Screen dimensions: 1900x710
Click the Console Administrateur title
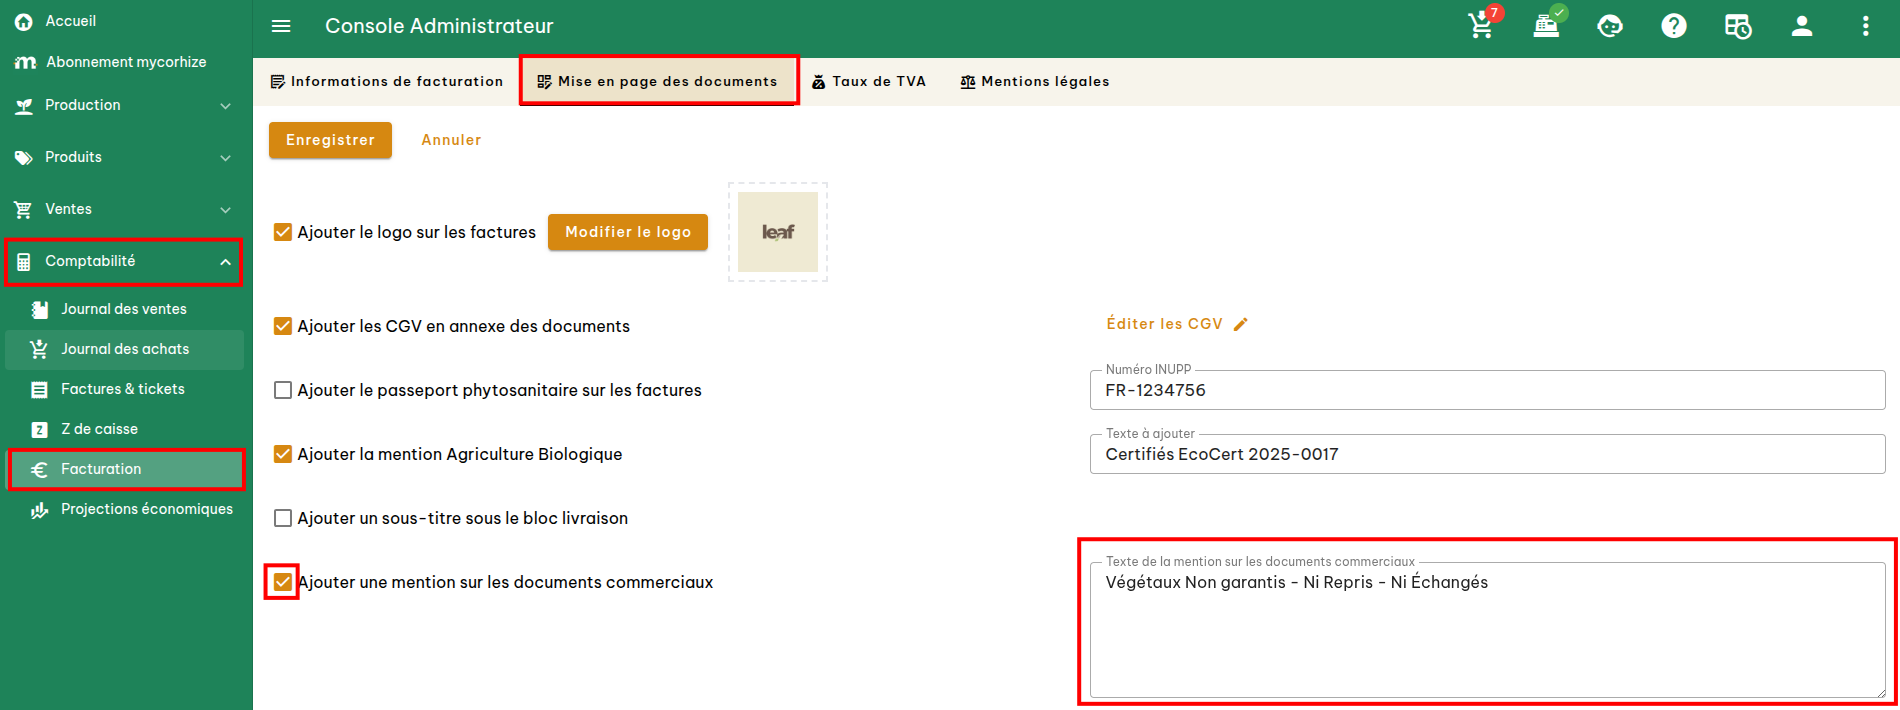439,26
